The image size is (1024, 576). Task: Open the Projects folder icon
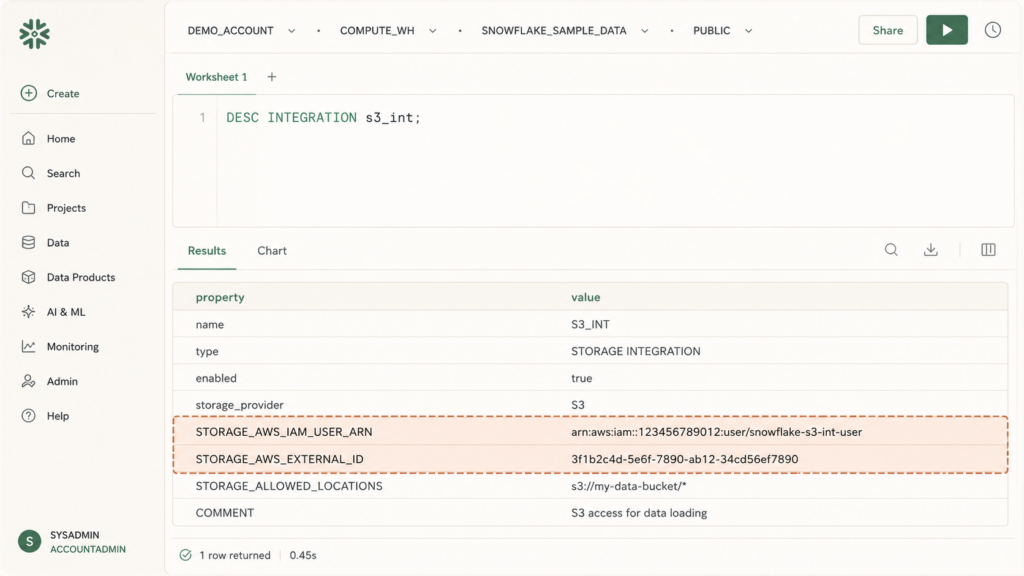point(29,208)
